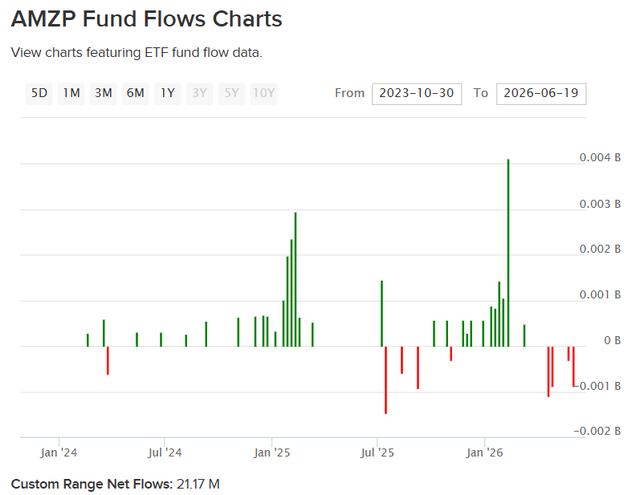This screenshot has width=640, height=495.
Task: Click the Custom Range Net Flows 21.17 M text
Action: click(x=115, y=484)
